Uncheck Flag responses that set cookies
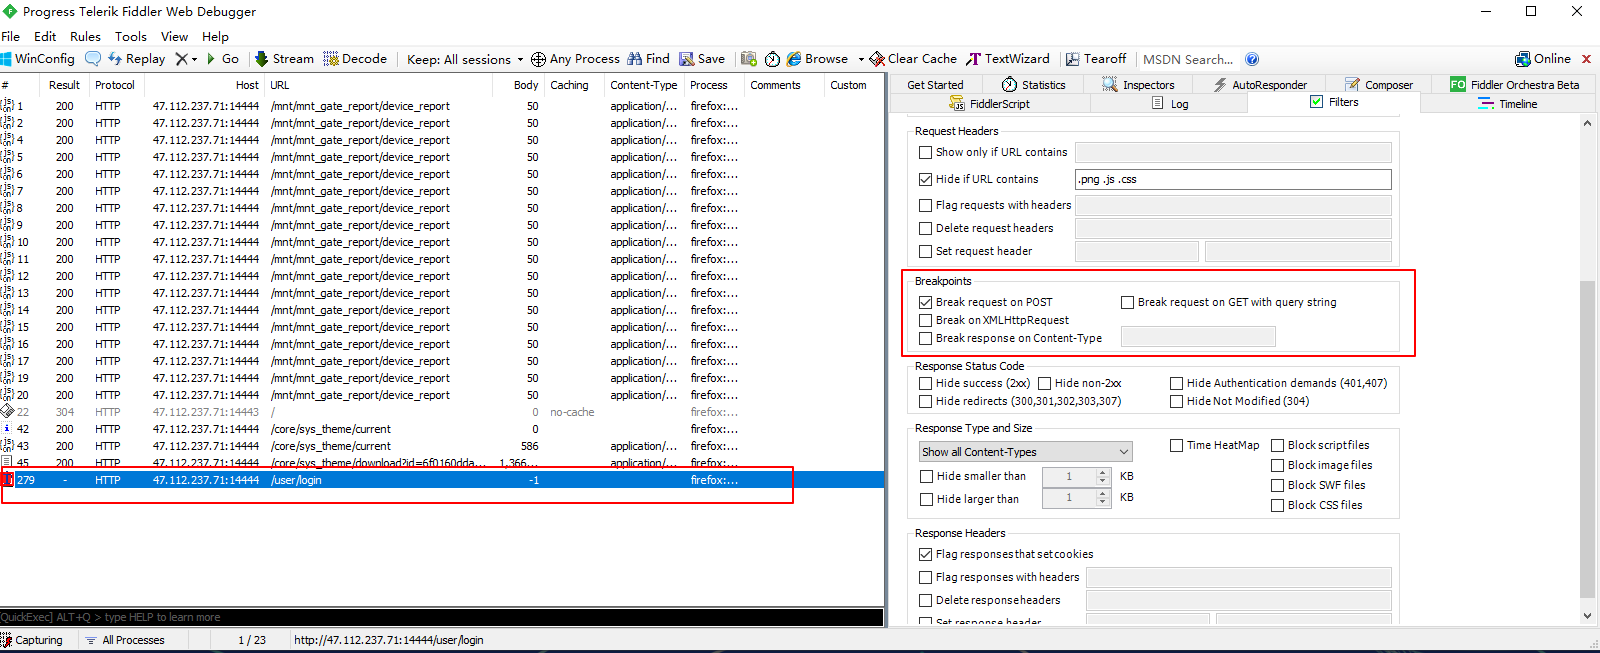This screenshot has width=1600, height=653. tap(925, 554)
